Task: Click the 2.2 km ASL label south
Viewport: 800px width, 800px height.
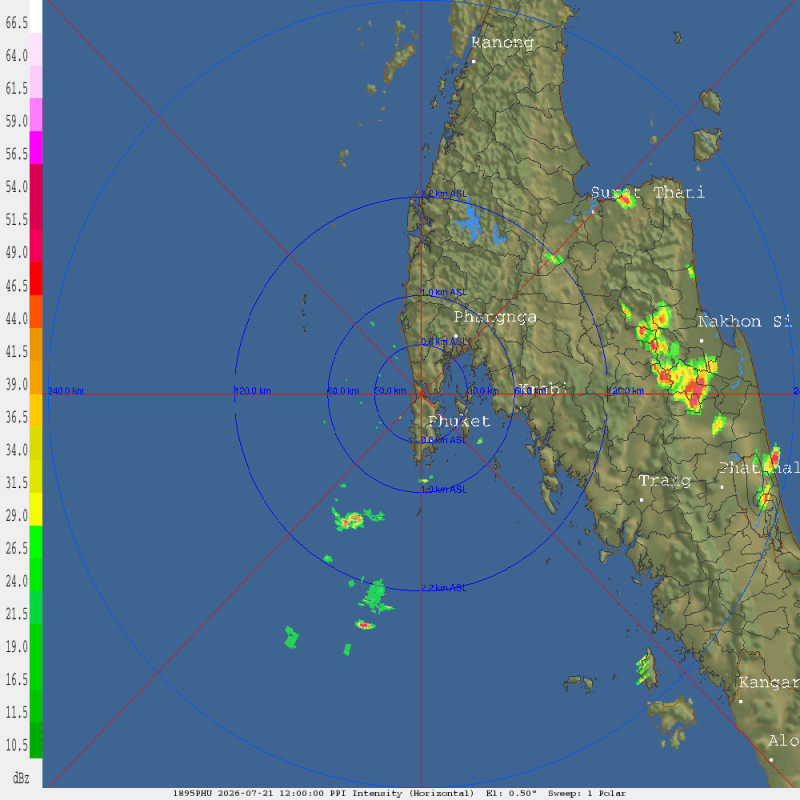Action: click(444, 588)
